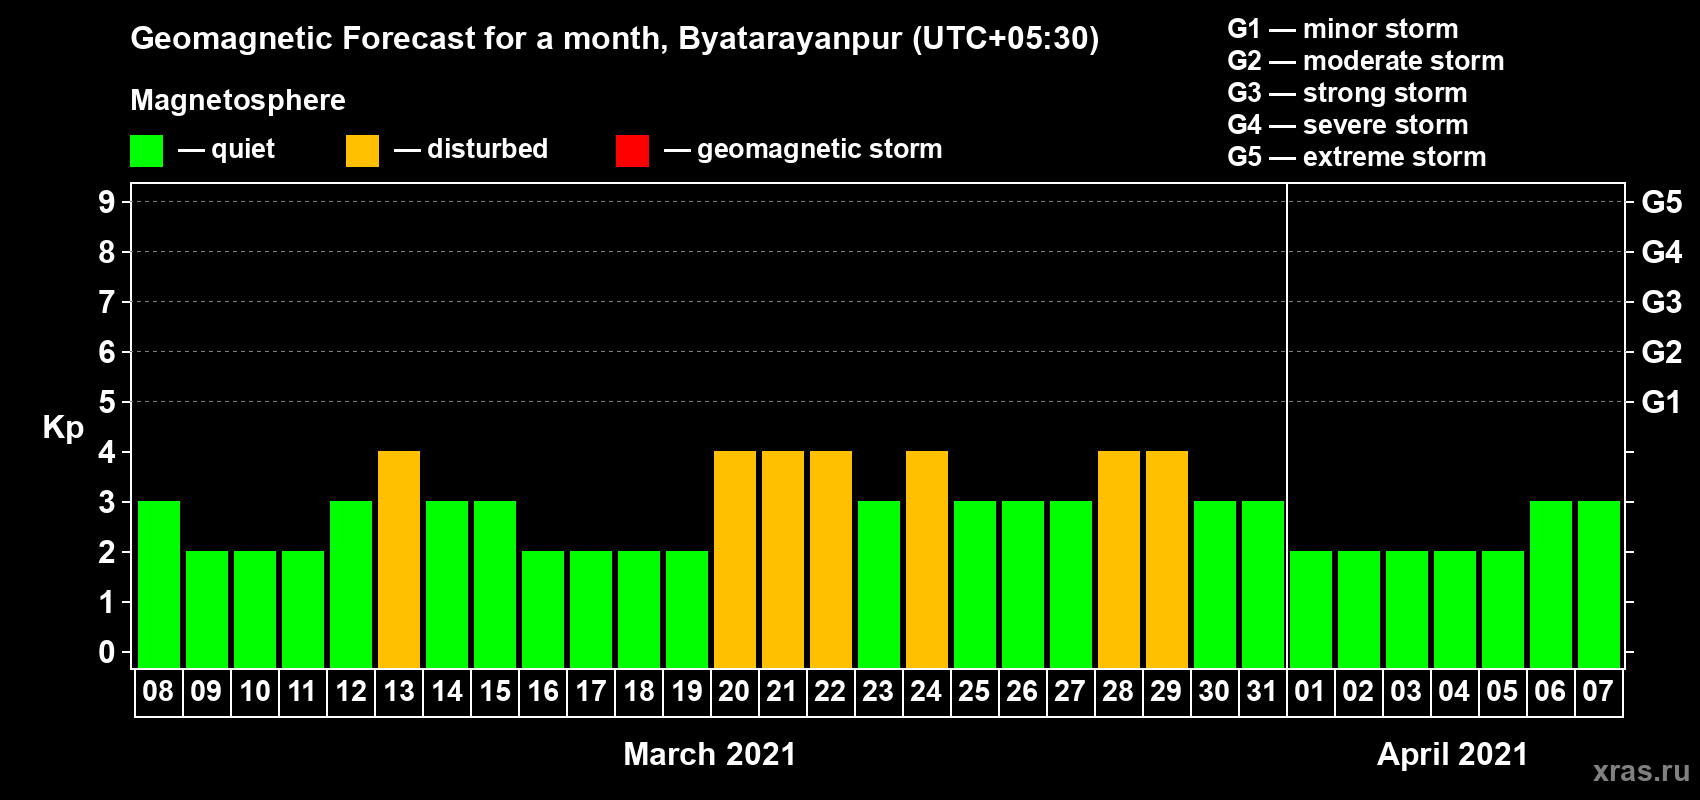Image resolution: width=1700 pixels, height=800 pixels.
Task: Click the April 2021 label
Action: [1453, 754]
